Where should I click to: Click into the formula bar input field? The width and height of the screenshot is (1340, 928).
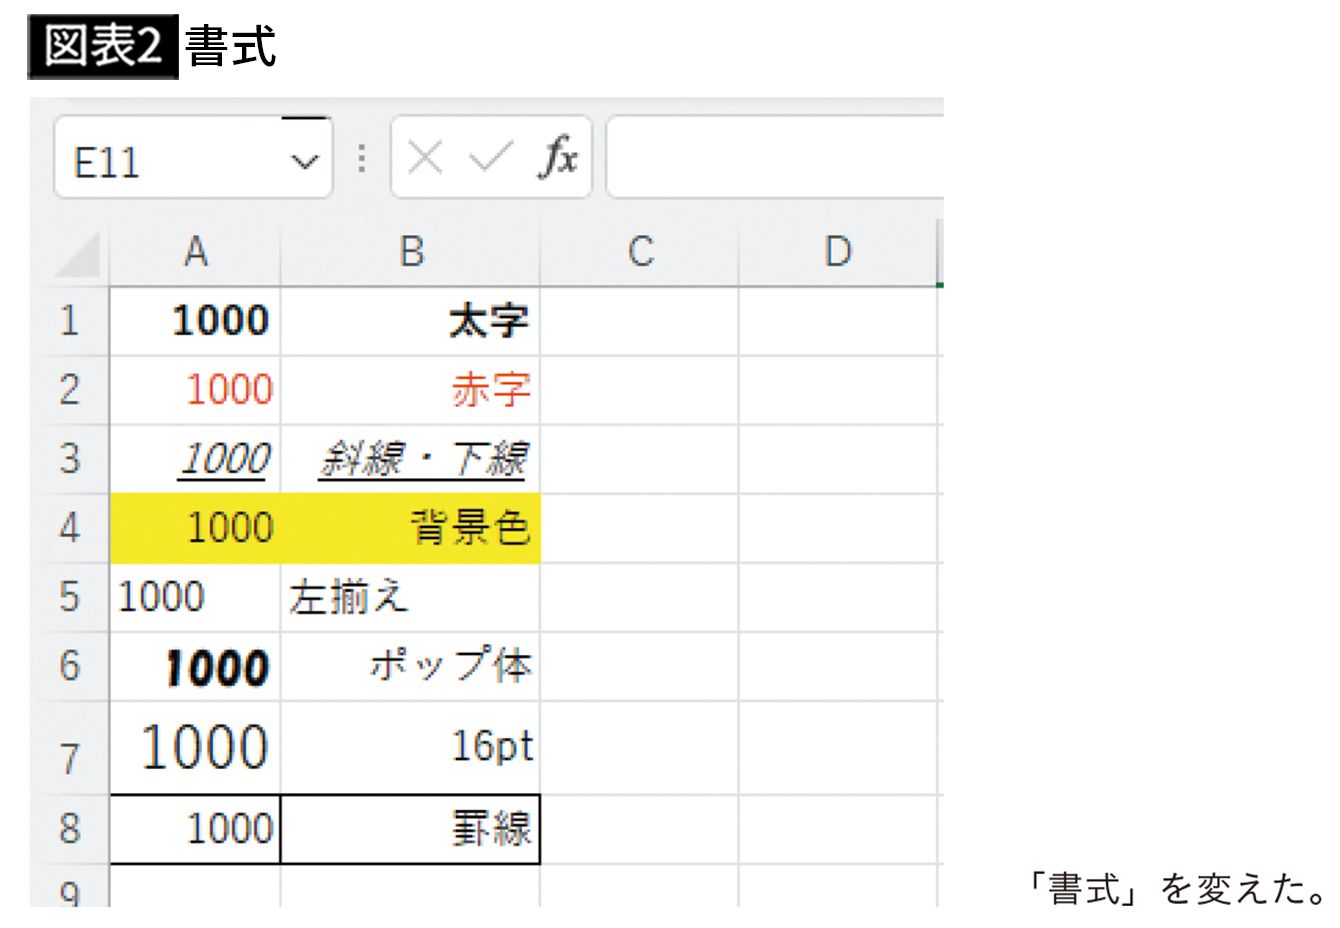click(x=775, y=158)
